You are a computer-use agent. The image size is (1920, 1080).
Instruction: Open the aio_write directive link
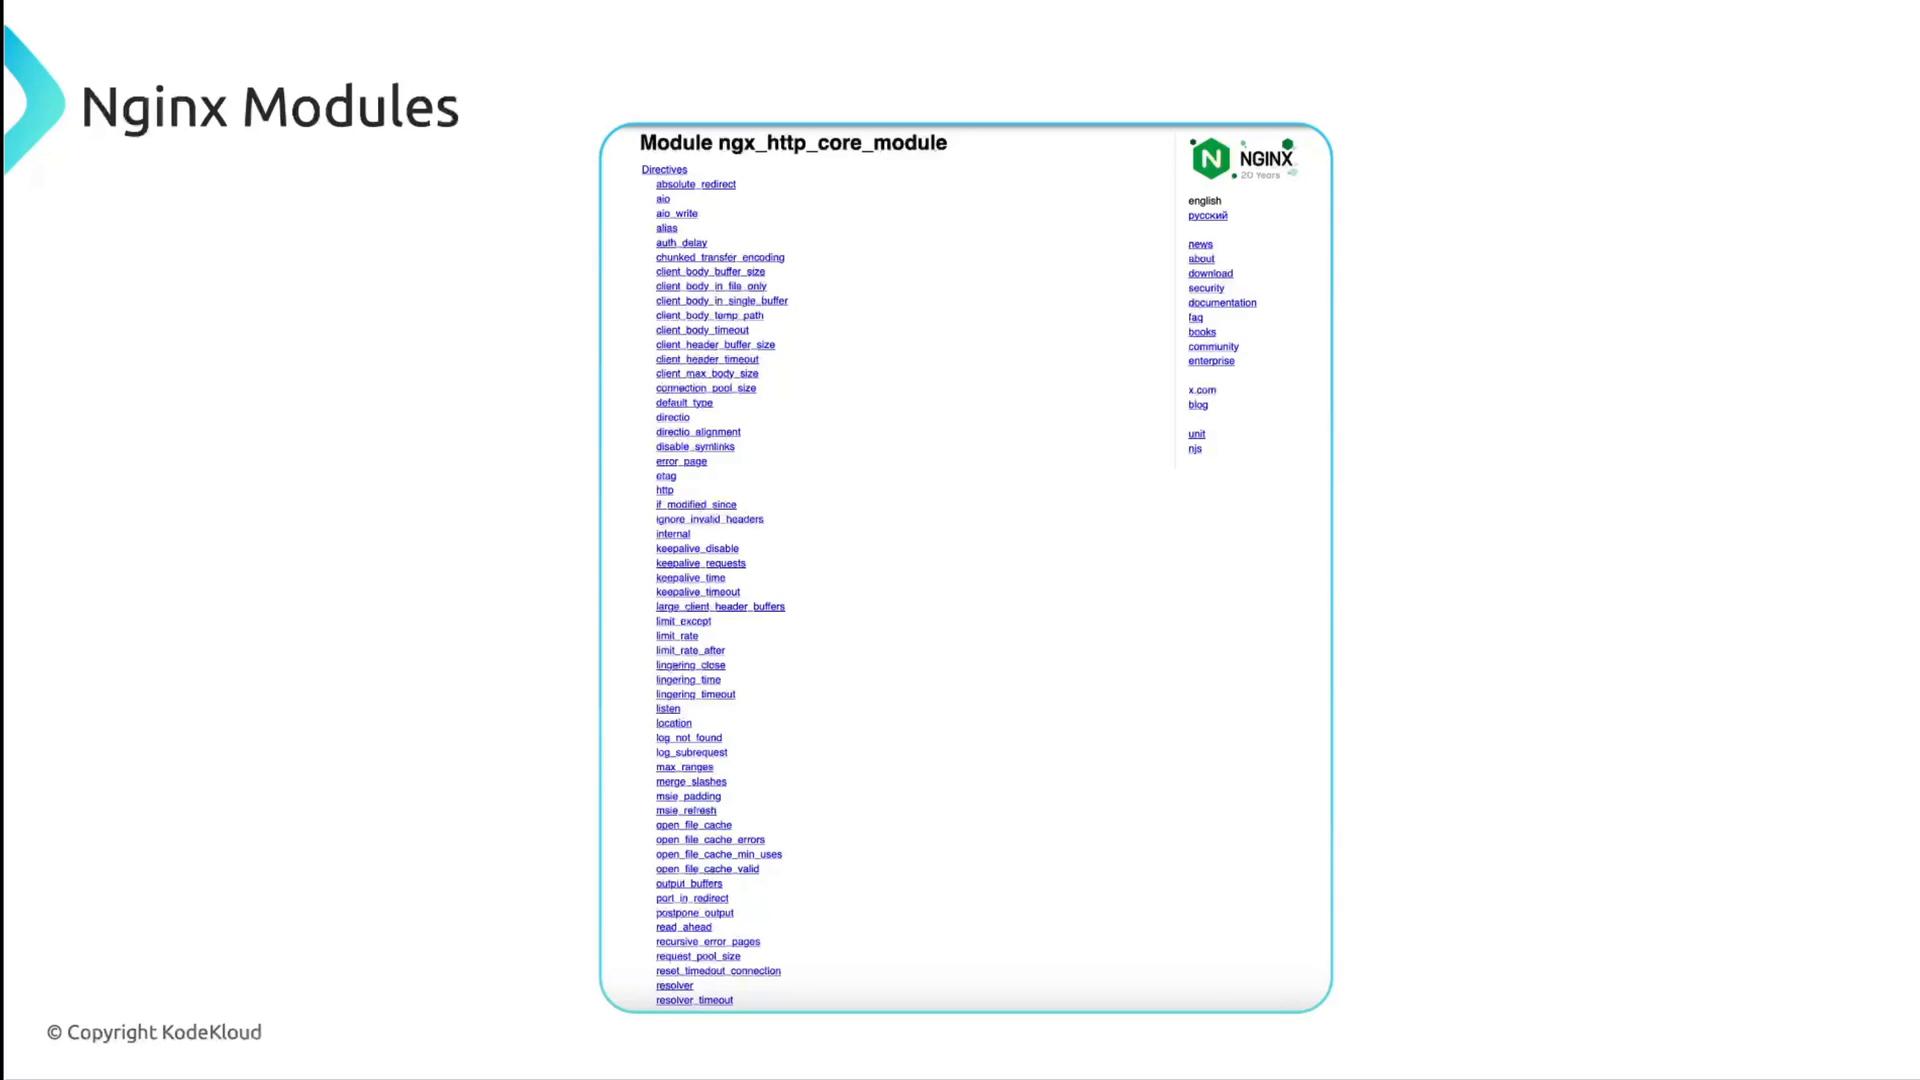(677, 213)
